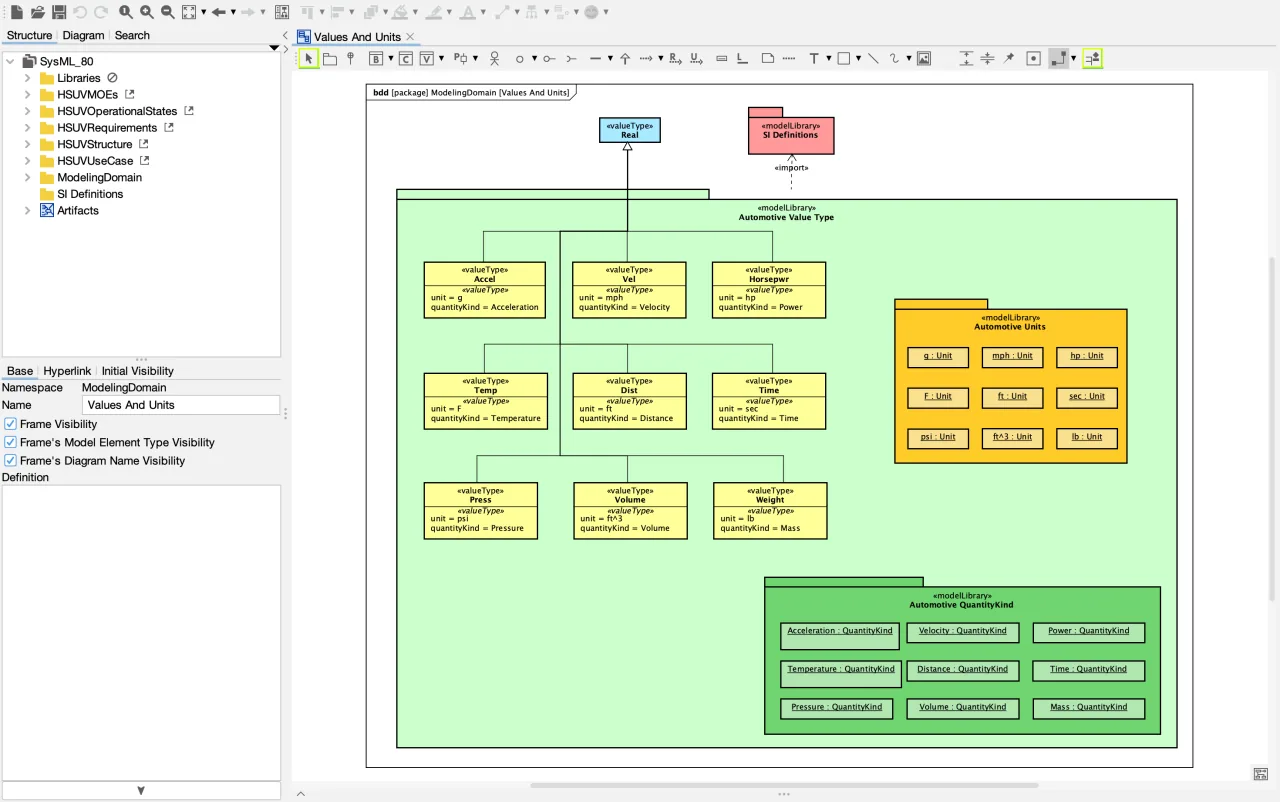Select the Constraint block tool
Image resolution: width=1280 pixels, height=802 pixels.
click(405, 59)
